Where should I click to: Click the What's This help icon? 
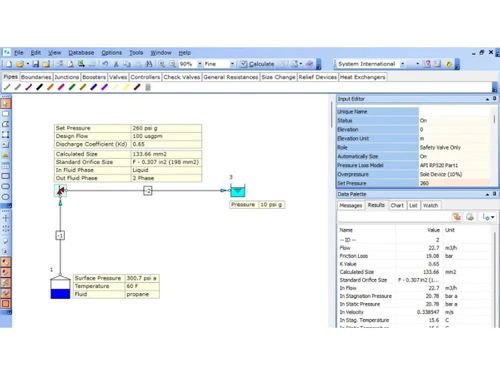[427, 64]
